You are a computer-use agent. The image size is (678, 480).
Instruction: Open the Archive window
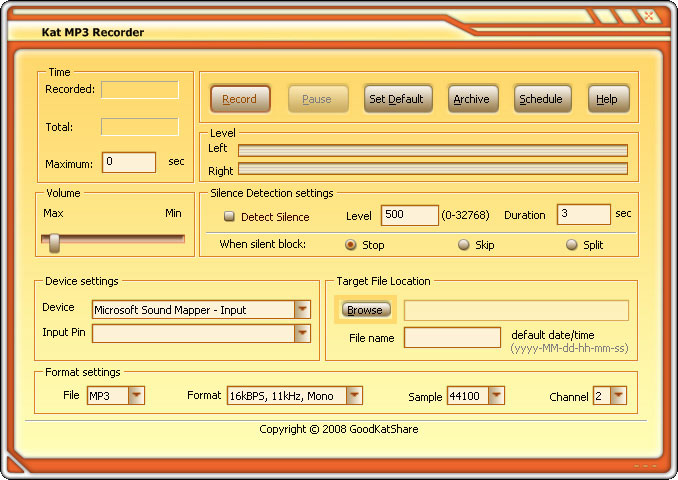coord(471,99)
